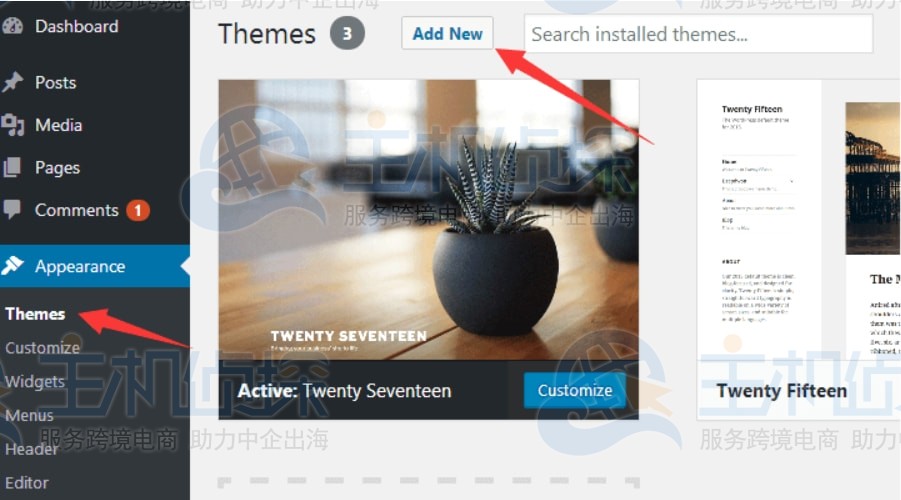Focus the Search installed themes field
The width and height of the screenshot is (901, 500).
[698, 34]
